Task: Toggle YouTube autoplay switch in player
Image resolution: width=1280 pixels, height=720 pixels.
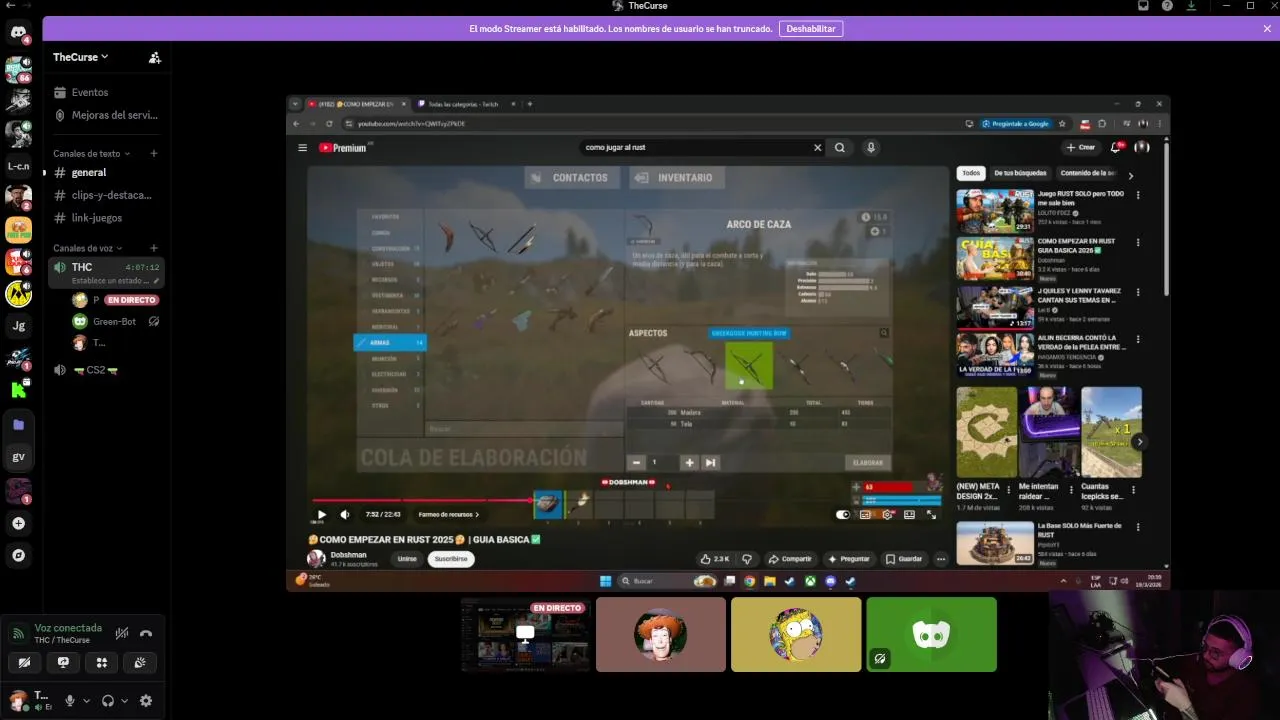Action: click(843, 515)
